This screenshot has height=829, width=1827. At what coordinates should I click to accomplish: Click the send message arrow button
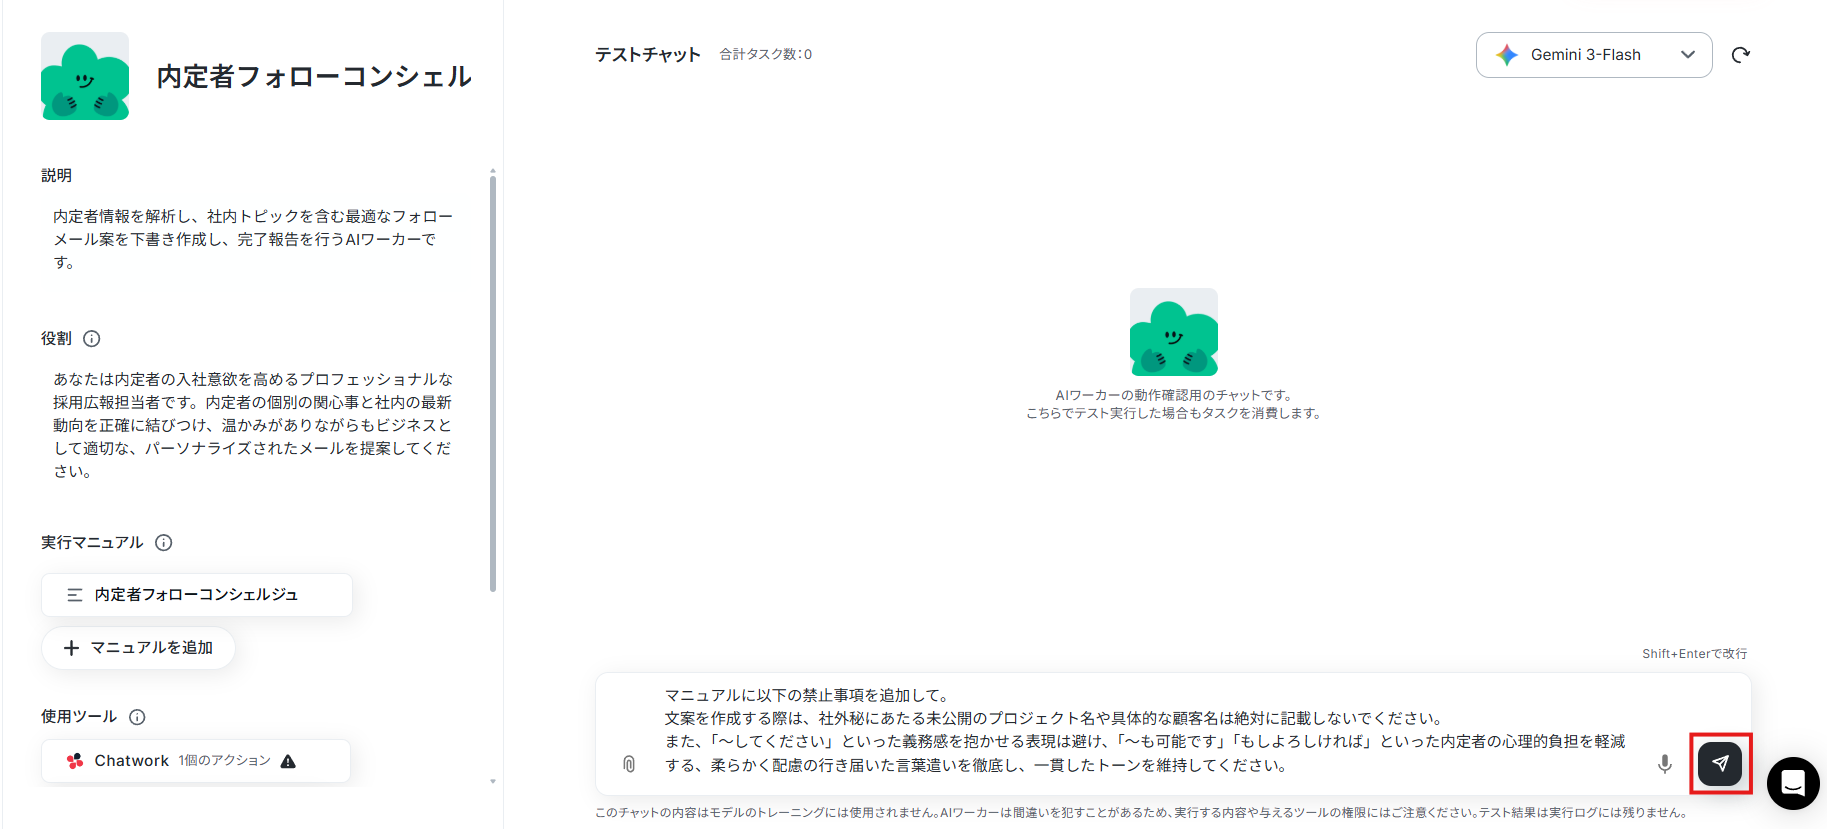[x=1720, y=764]
